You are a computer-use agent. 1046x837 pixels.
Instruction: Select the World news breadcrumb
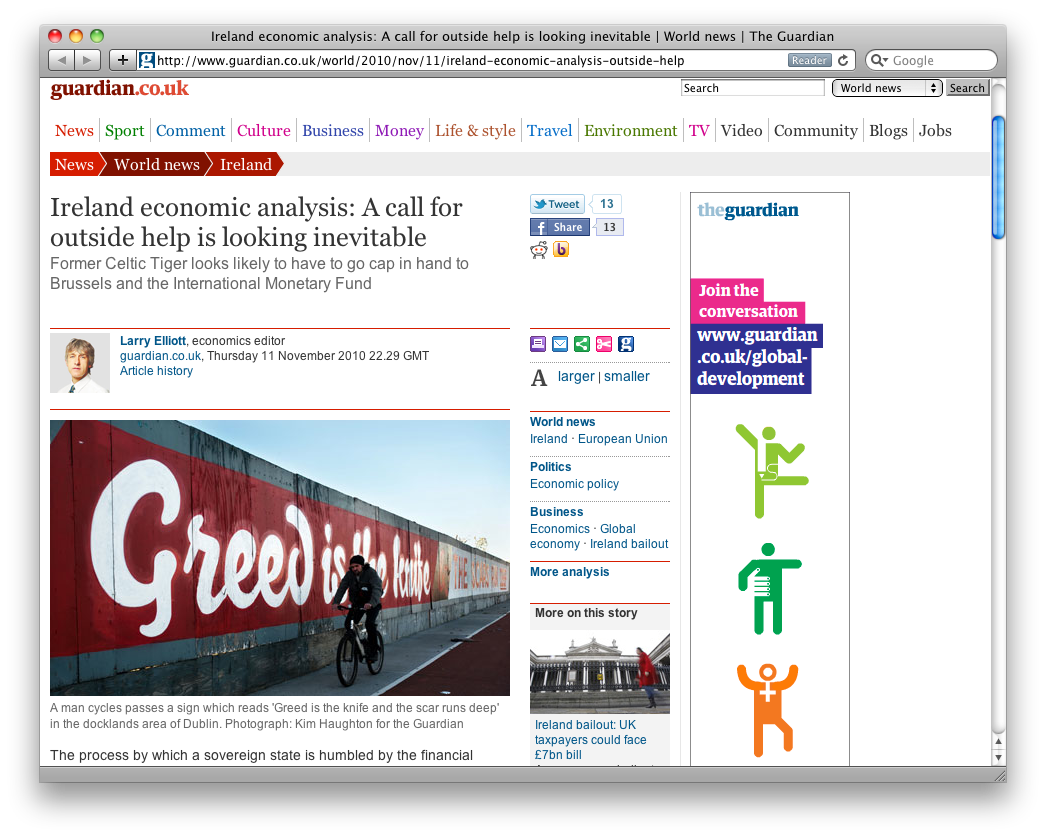pyautogui.click(x=157, y=165)
